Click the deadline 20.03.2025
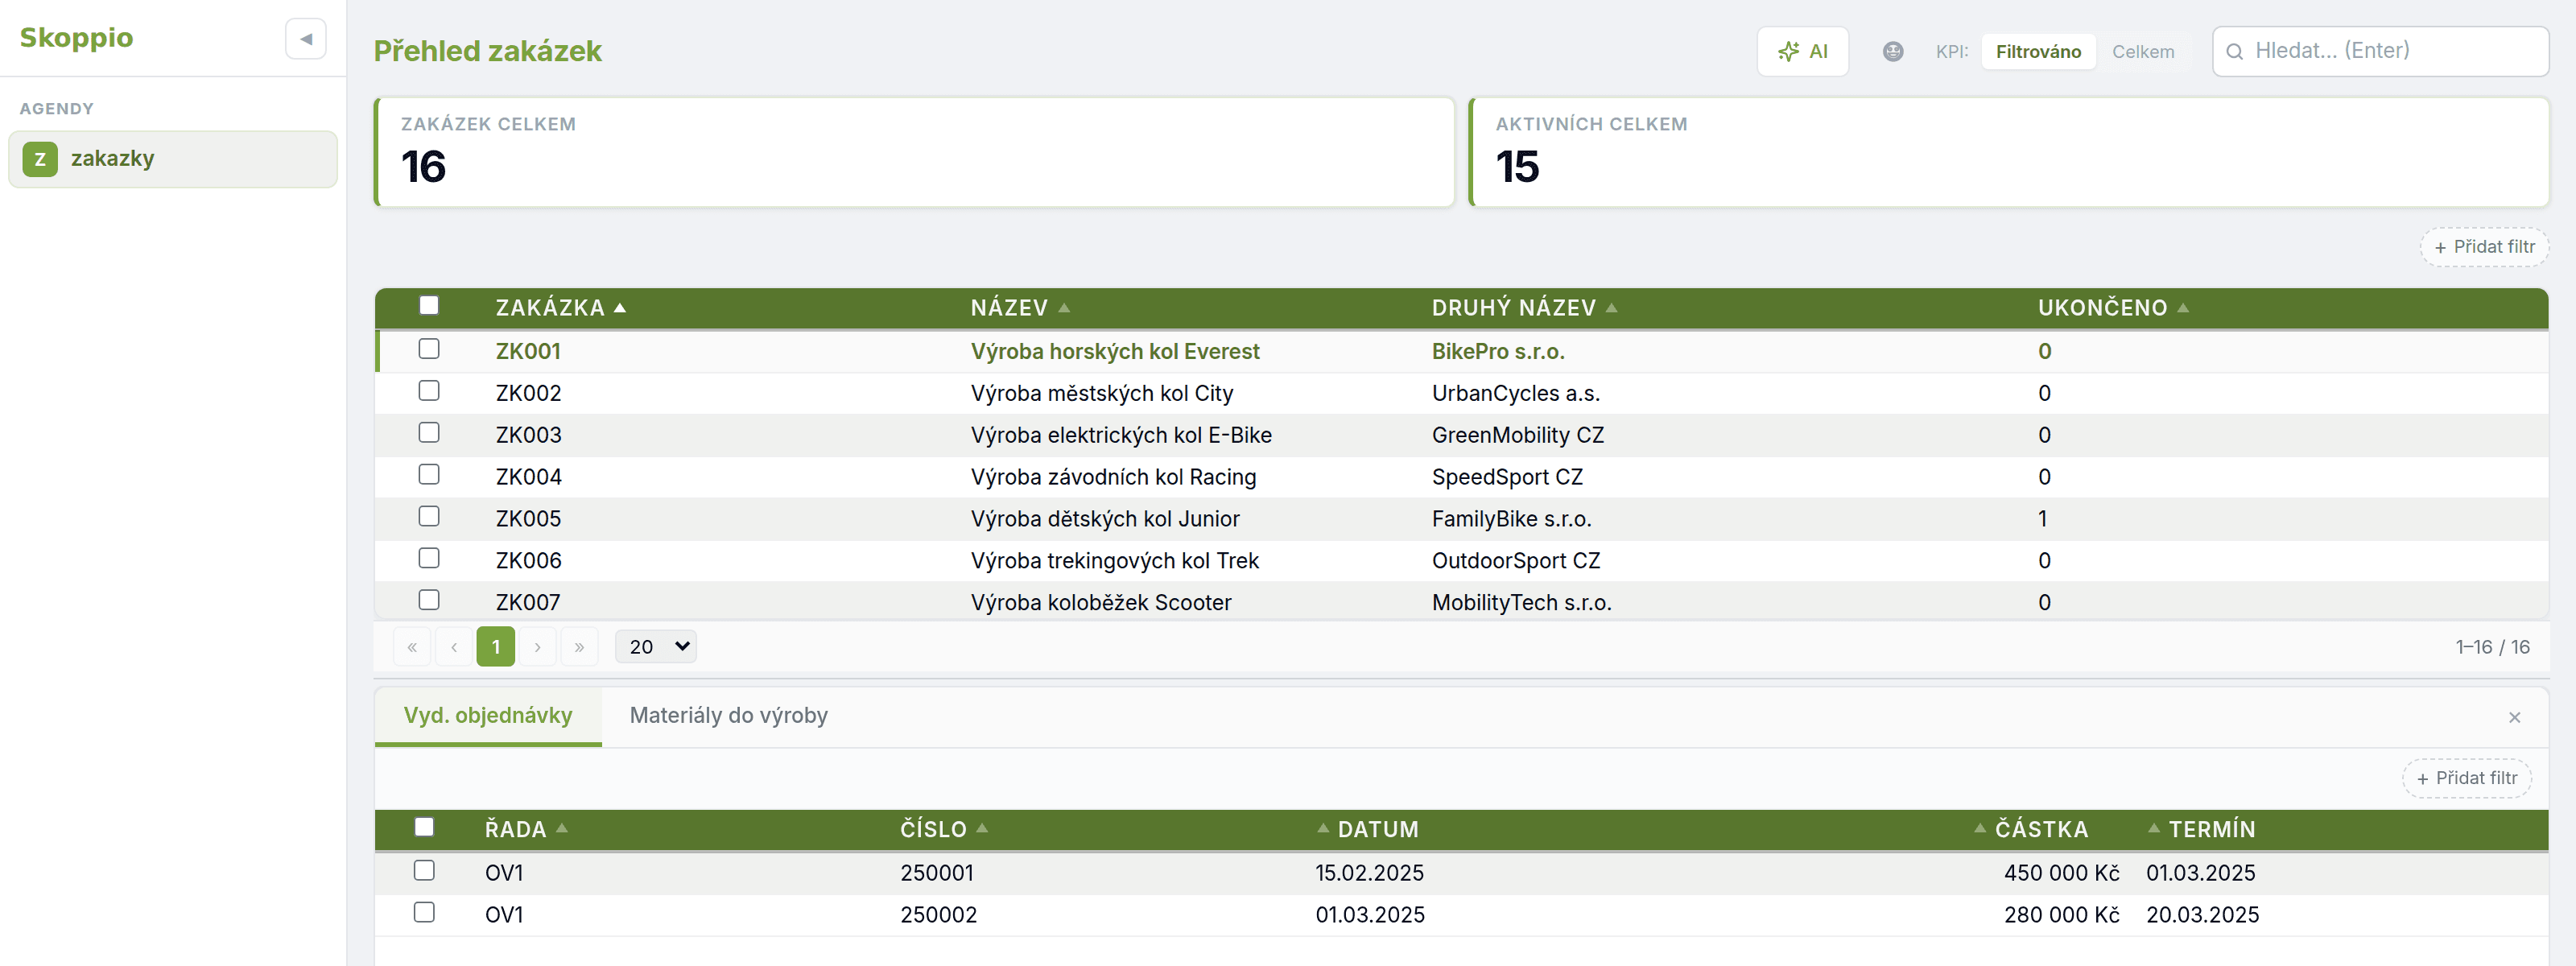The image size is (2576, 966). [2202, 916]
